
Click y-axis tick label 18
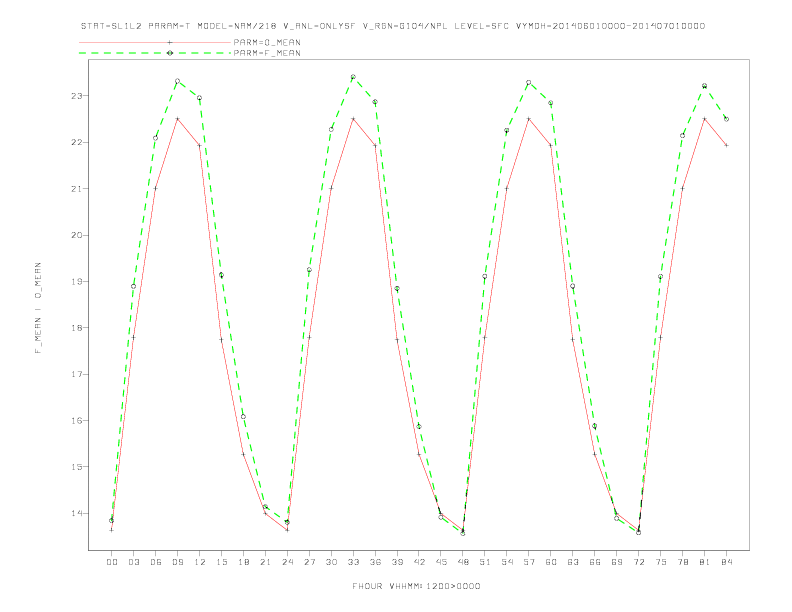point(78,328)
